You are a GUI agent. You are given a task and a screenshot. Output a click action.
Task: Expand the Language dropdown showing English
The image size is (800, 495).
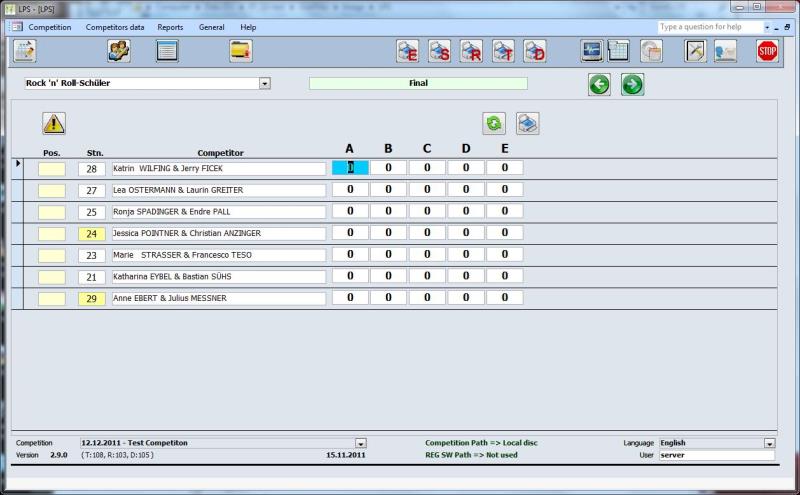[769, 443]
